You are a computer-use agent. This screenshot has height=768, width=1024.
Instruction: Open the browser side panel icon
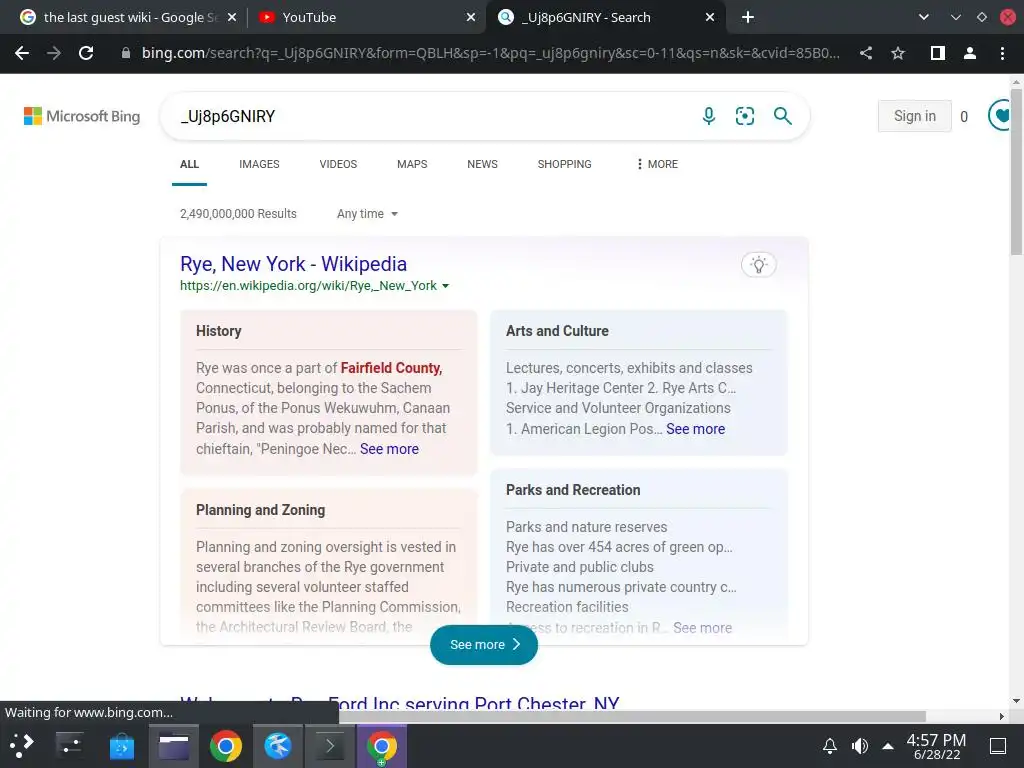[x=937, y=53]
